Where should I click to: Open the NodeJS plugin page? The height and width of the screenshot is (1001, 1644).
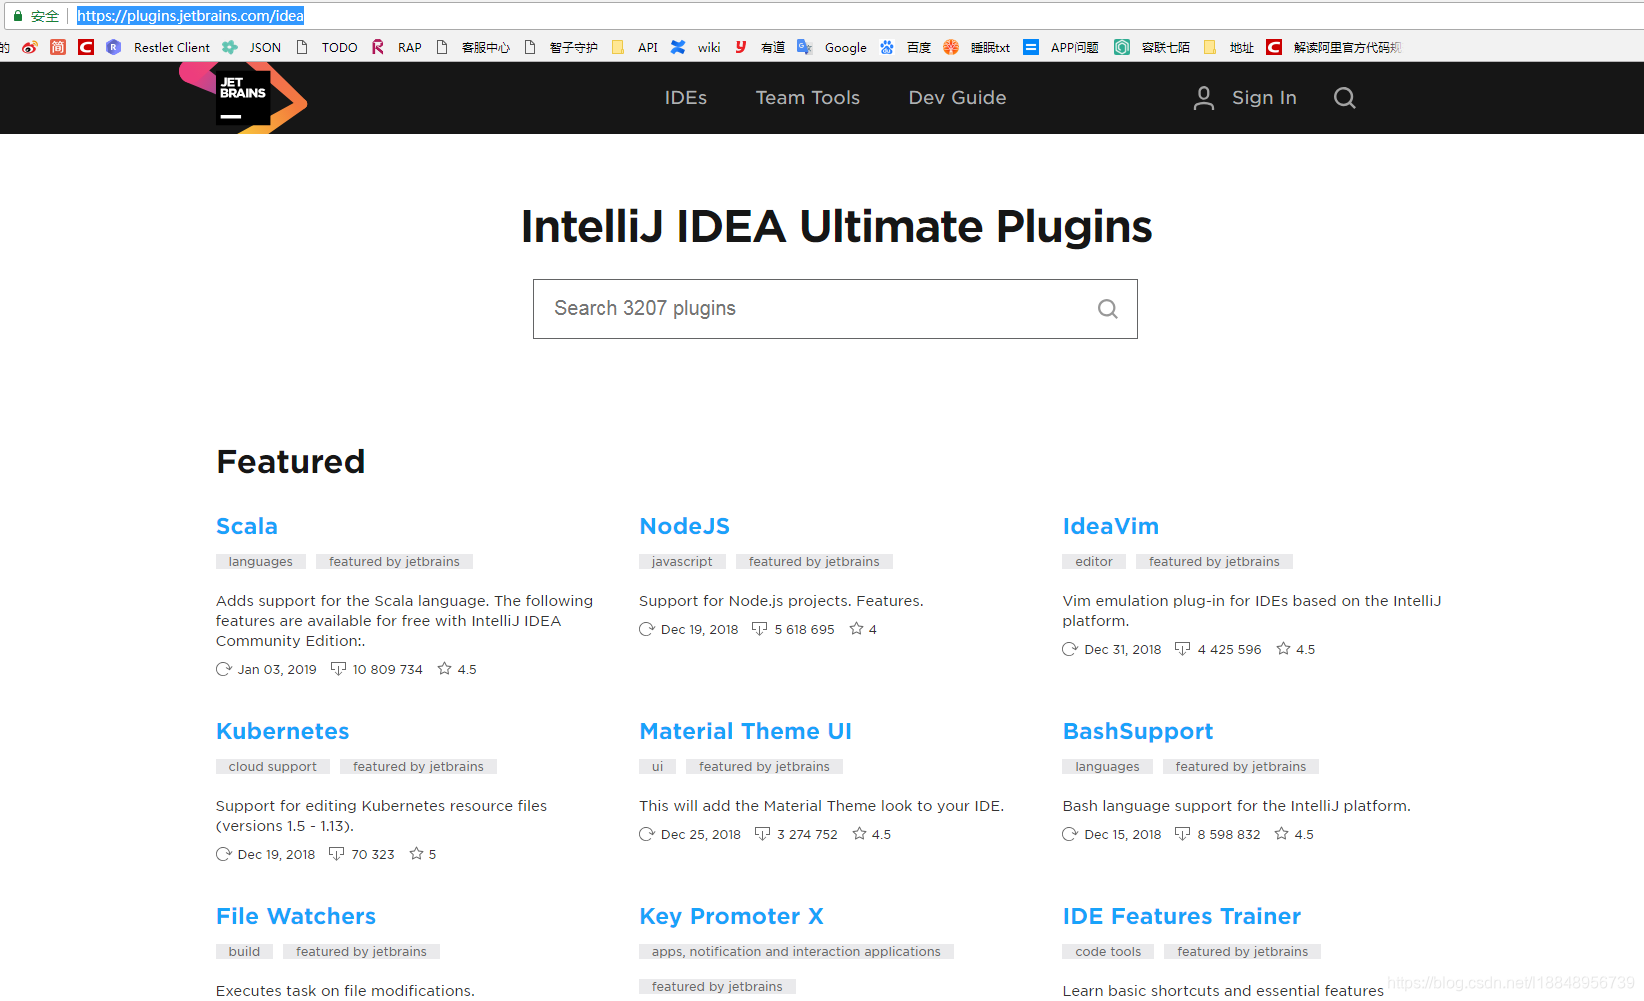(x=685, y=526)
